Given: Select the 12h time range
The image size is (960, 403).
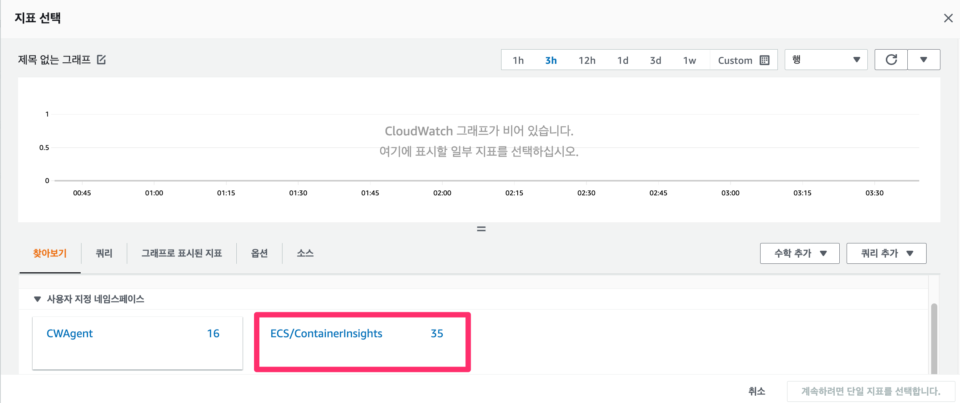Looking at the screenshot, I should [x=587, y=61].
